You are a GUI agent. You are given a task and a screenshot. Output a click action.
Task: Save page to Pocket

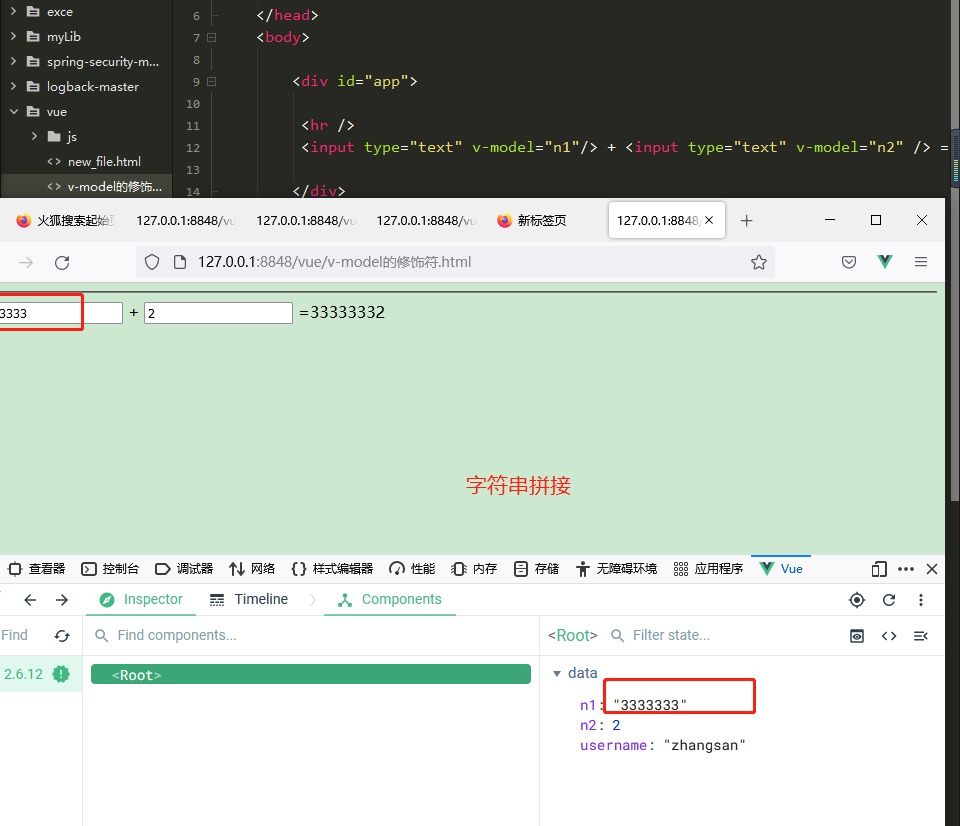(849, 263)
